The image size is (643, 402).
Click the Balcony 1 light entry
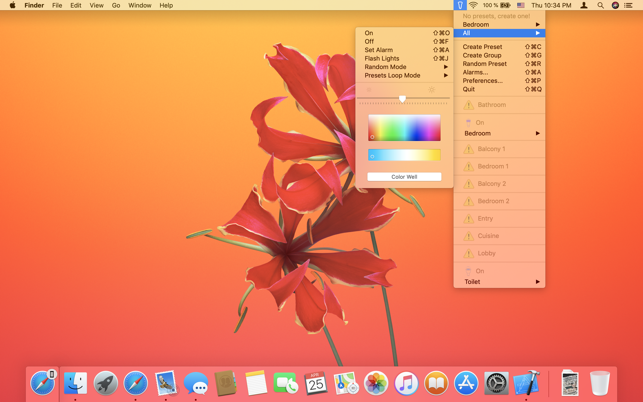pos(499,149)
